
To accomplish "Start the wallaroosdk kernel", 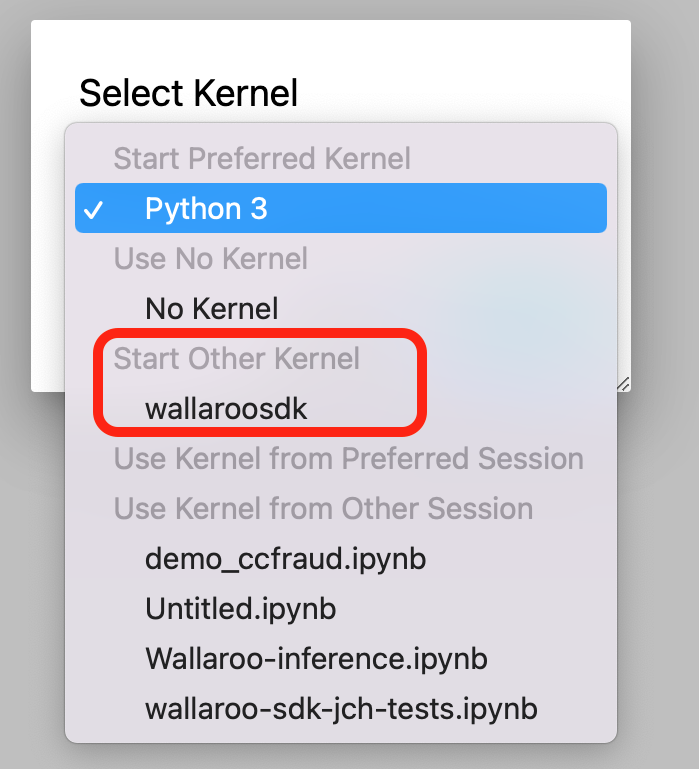I will (x=226, y=408).
